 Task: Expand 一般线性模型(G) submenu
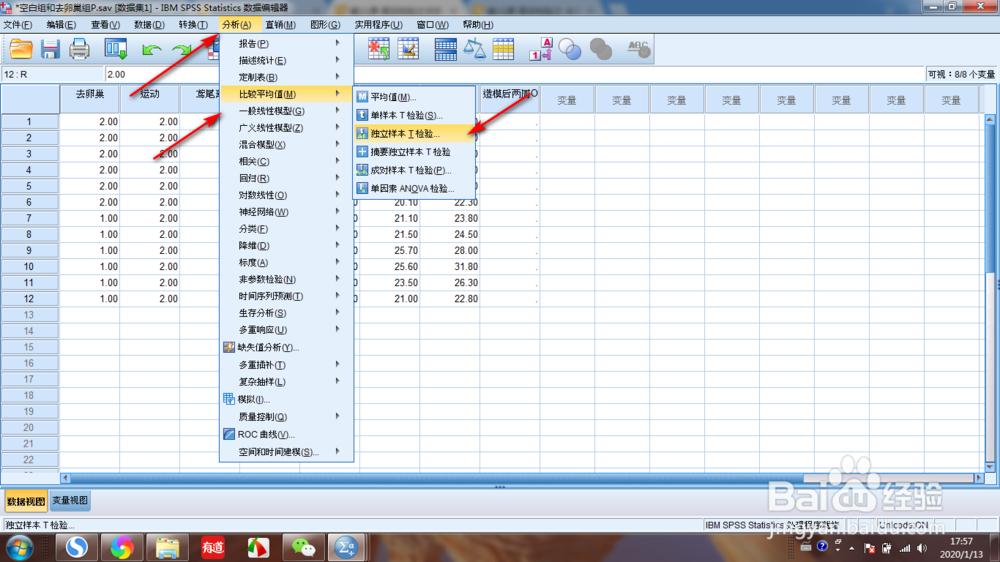(x=286, y=111)
